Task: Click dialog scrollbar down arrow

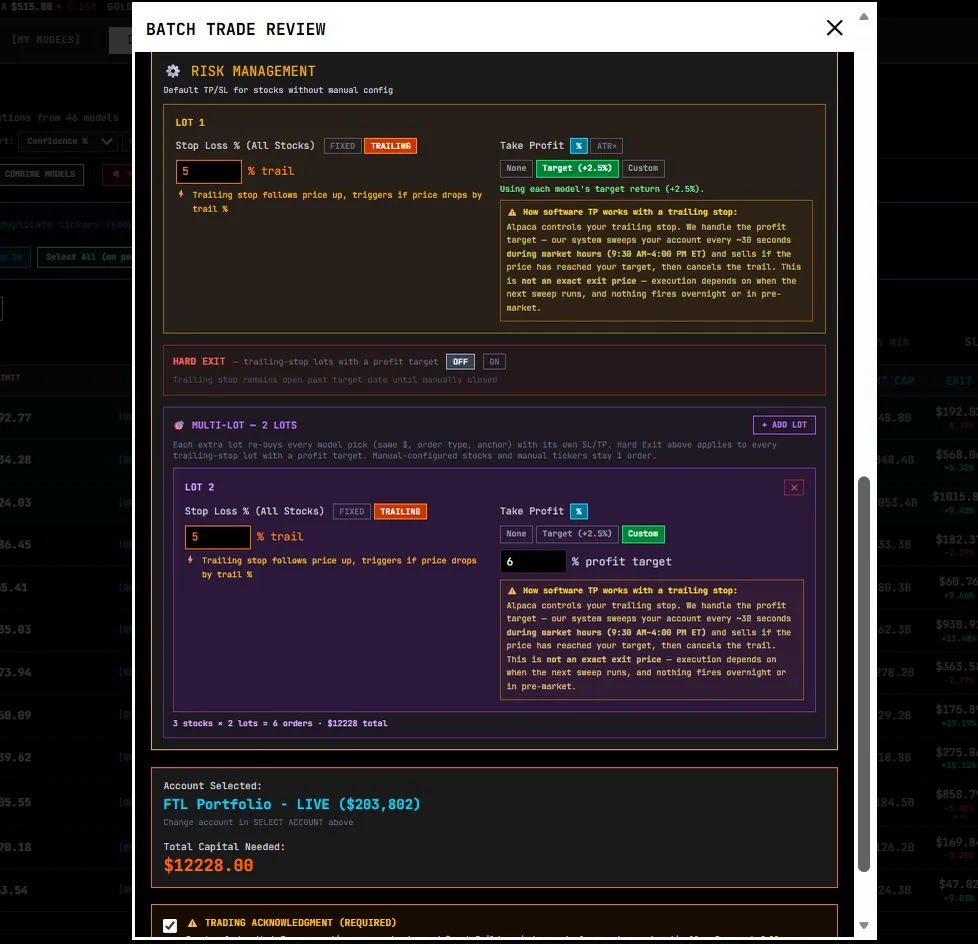Action: [x=864, y=925]
